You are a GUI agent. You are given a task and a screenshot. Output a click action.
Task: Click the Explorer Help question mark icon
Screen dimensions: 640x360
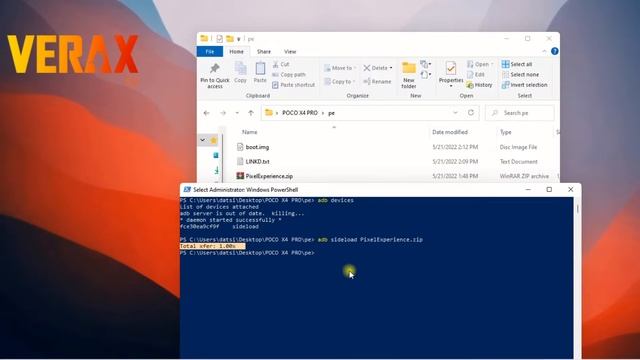555,51
